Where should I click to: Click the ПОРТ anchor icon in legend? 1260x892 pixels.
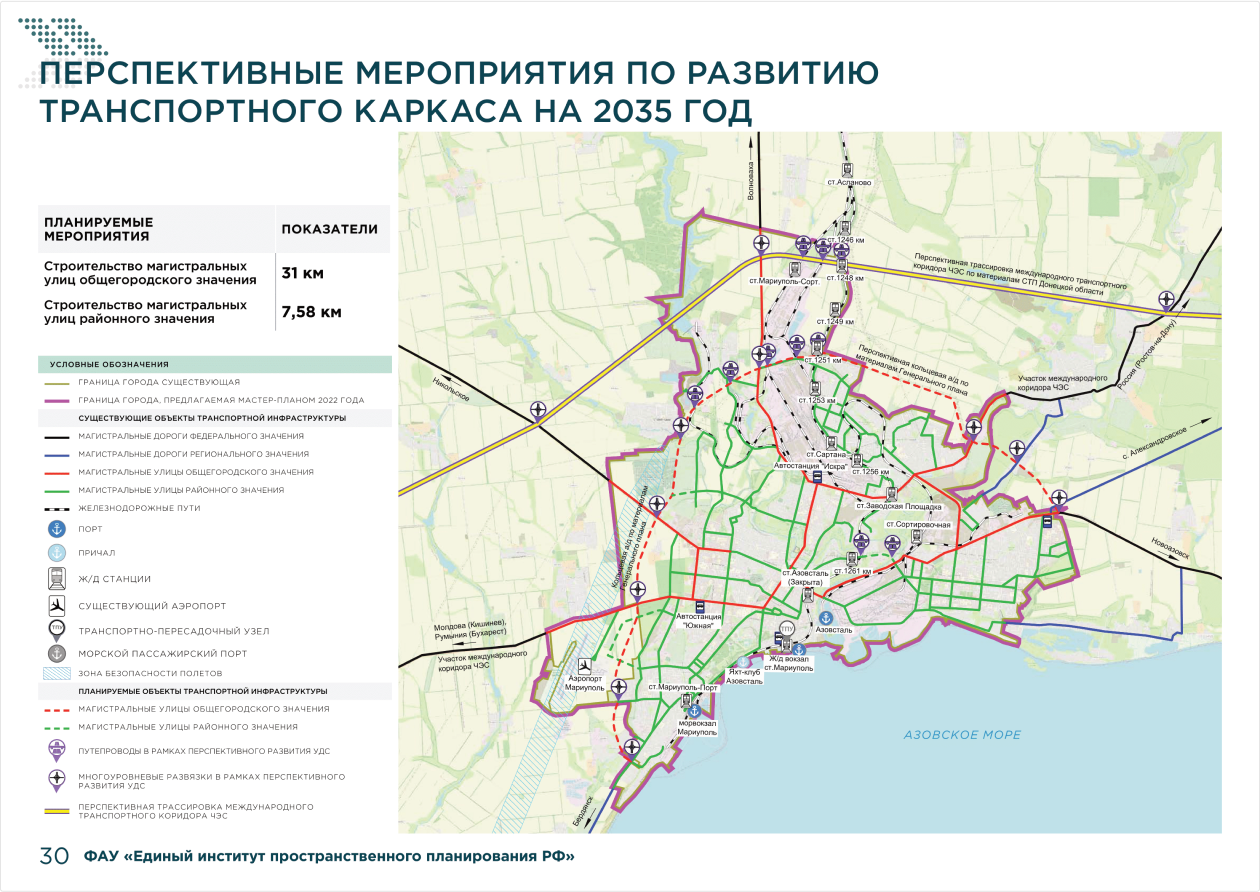[58, 529]
